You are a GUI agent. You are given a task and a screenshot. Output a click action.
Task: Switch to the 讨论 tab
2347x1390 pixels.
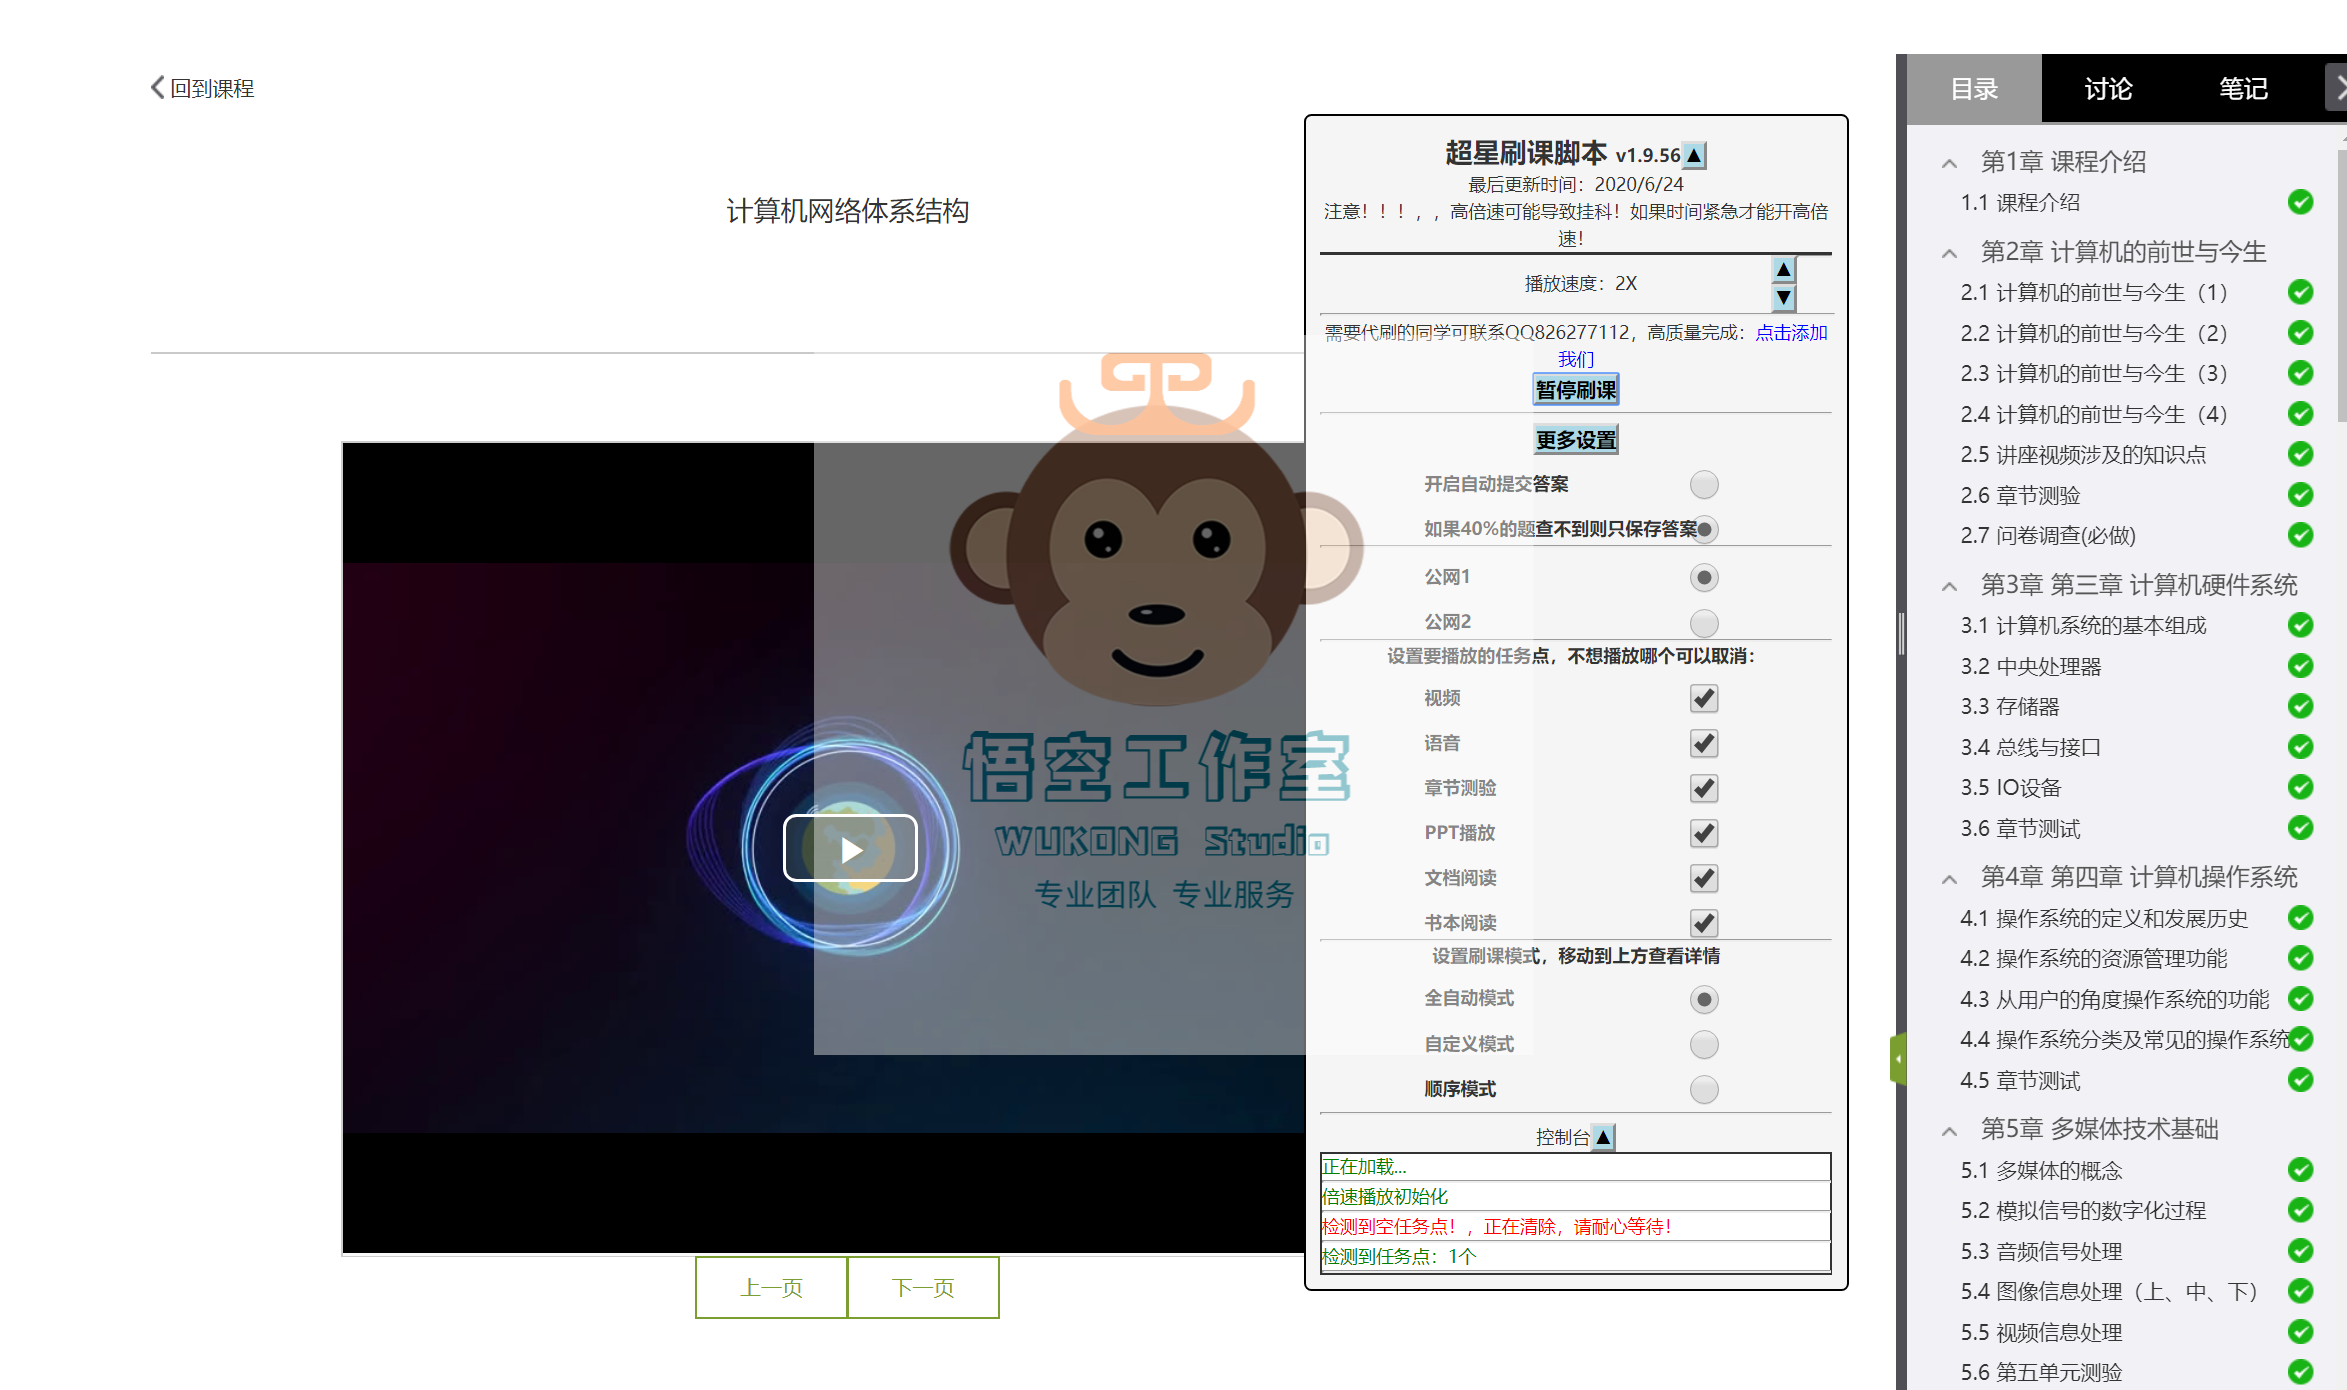pos(2108,89)
